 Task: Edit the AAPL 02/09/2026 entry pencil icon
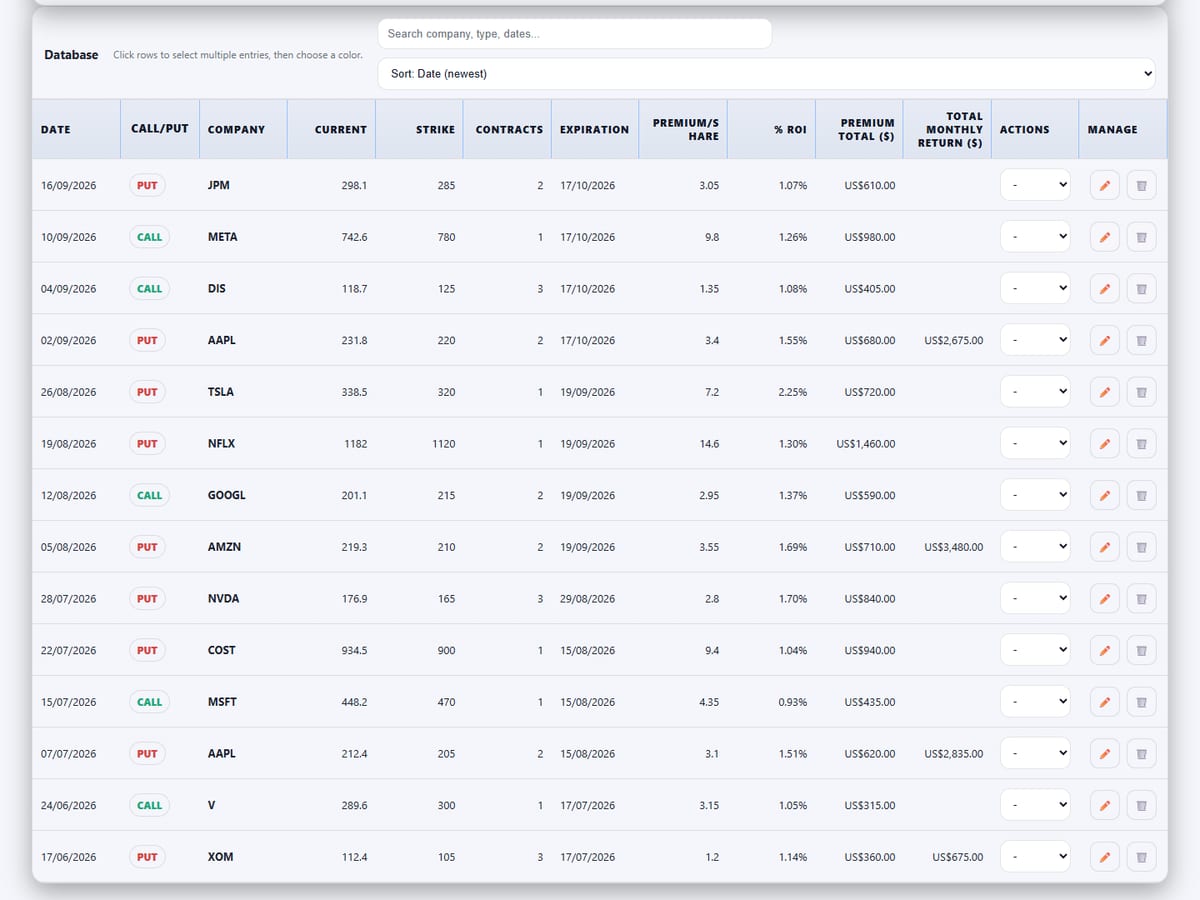1104,340
